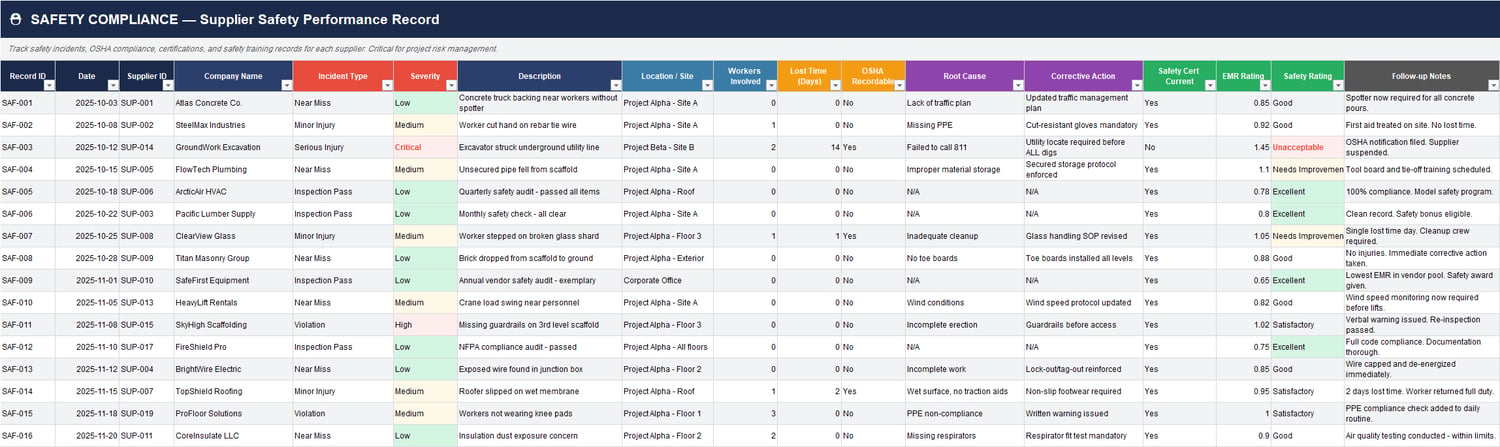Open the Record ID column filter dropdown

point(49,86)
